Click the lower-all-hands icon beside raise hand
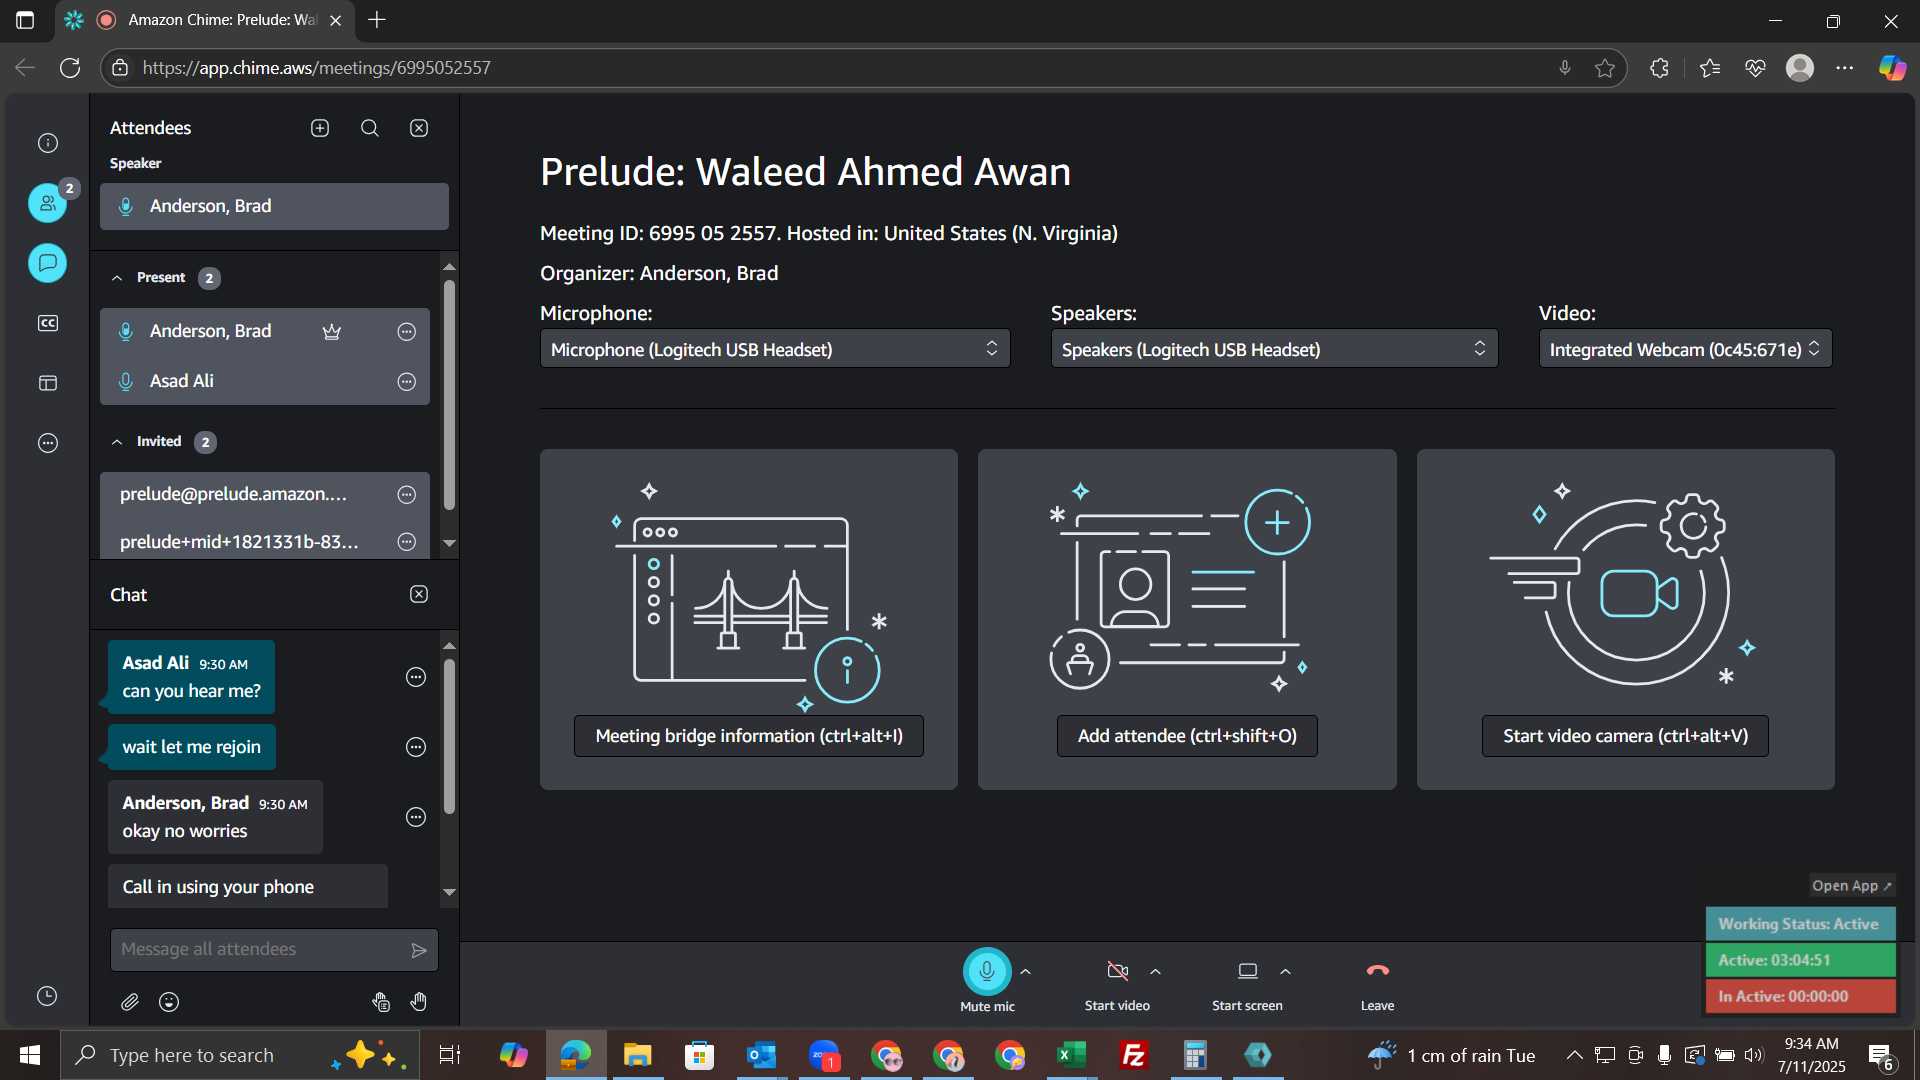 coord(381,1002)
